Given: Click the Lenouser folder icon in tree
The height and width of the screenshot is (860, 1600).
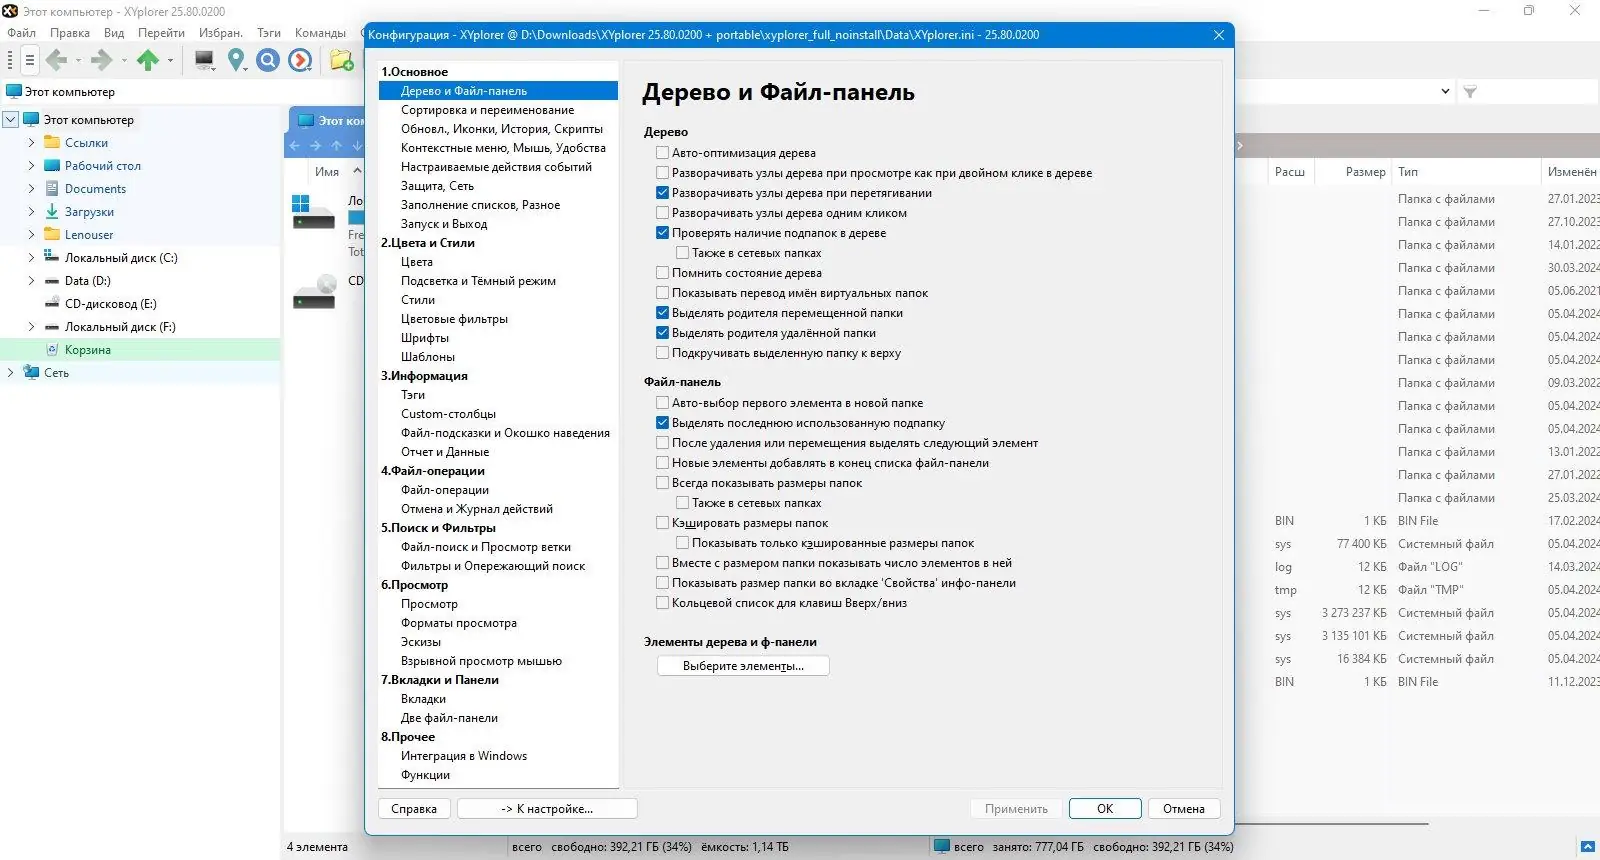Looking at the screenshot, I should coord(52,235).
